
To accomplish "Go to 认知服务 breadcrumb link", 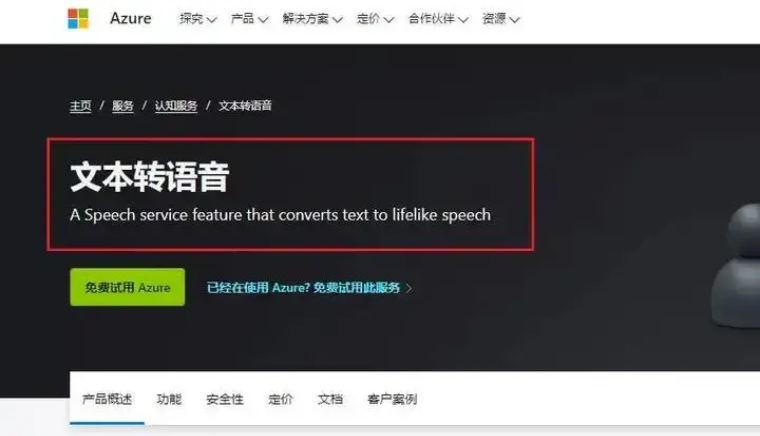I will coord(176,106).
